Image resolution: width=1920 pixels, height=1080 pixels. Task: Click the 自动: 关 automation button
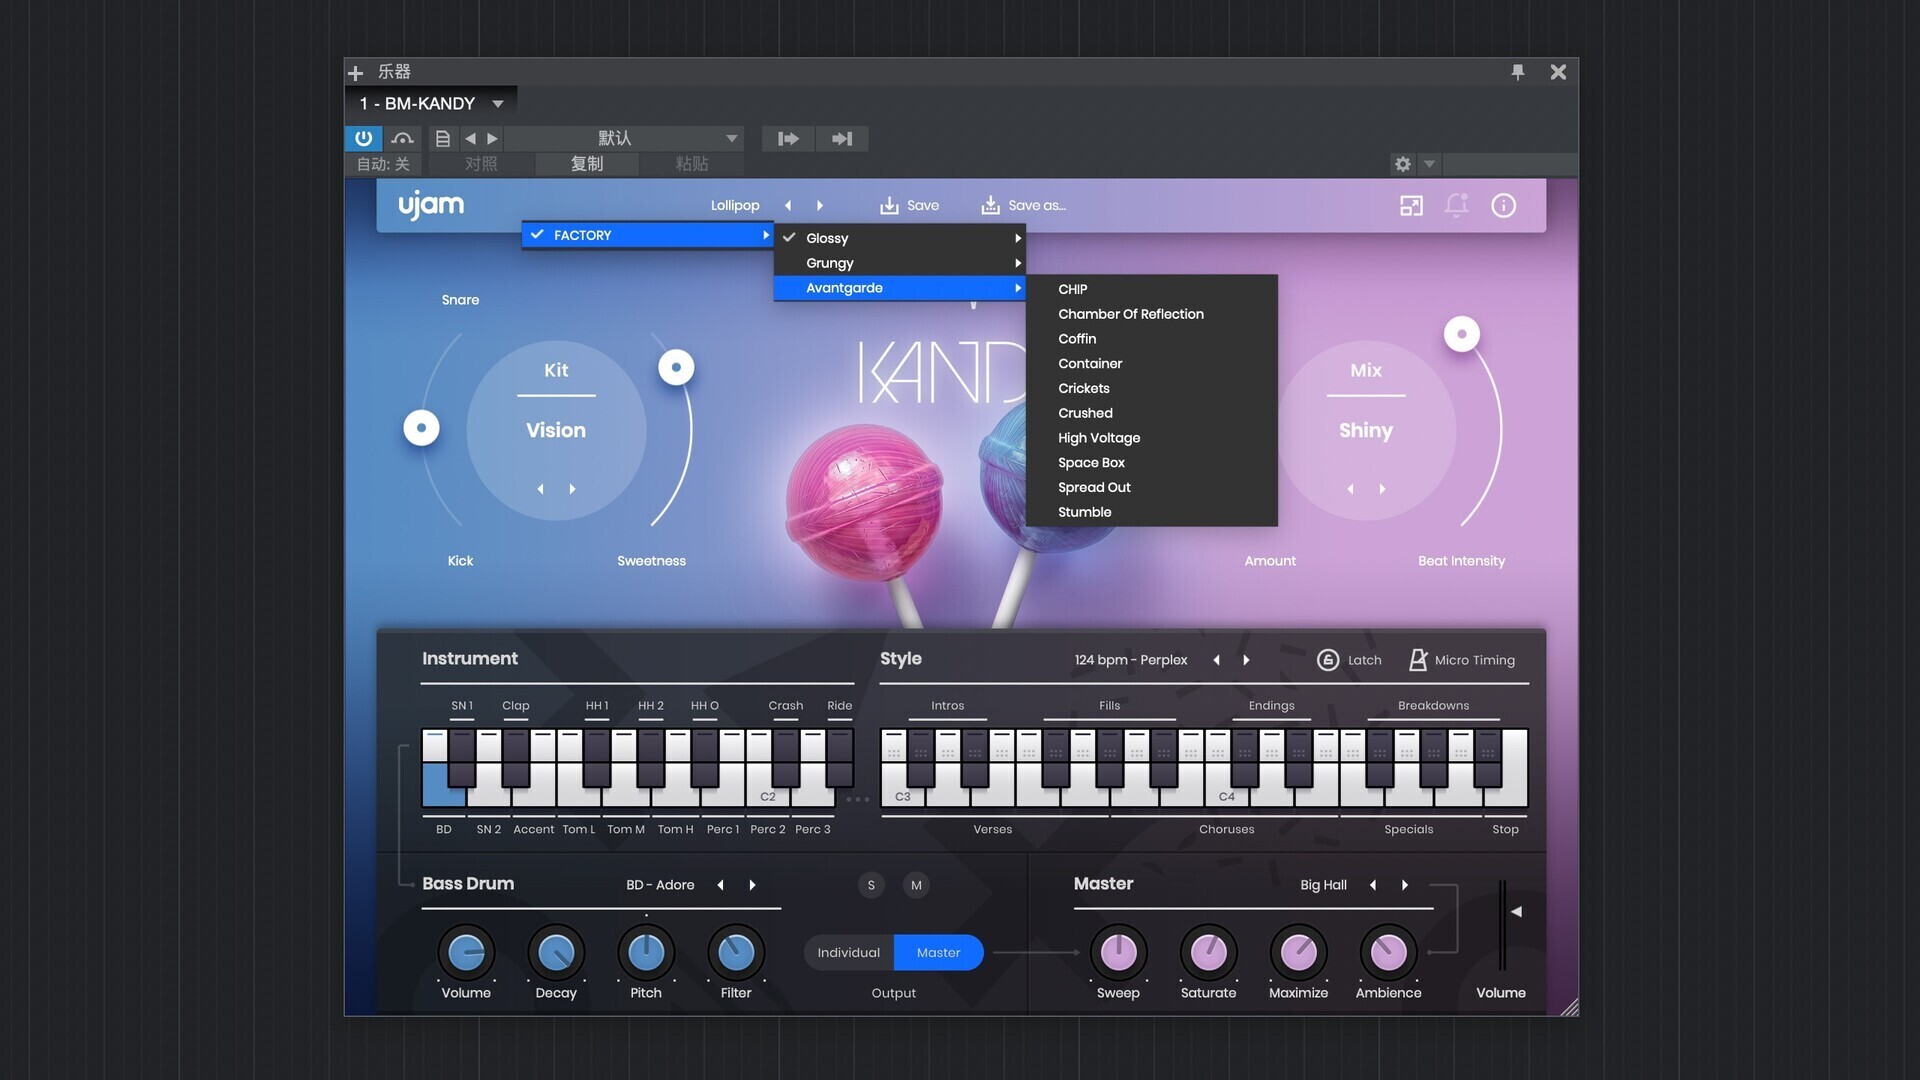(x=383, y=164)
